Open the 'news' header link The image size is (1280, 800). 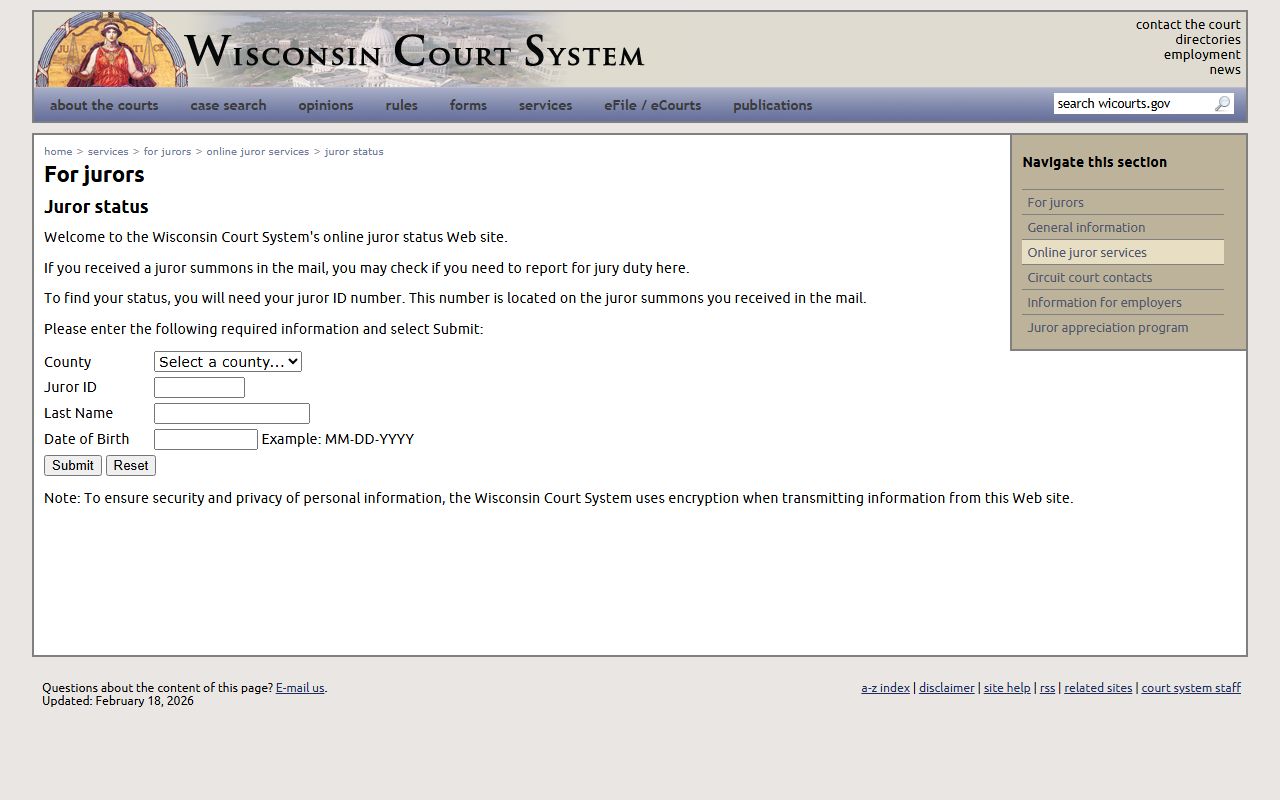point(1225,70)
